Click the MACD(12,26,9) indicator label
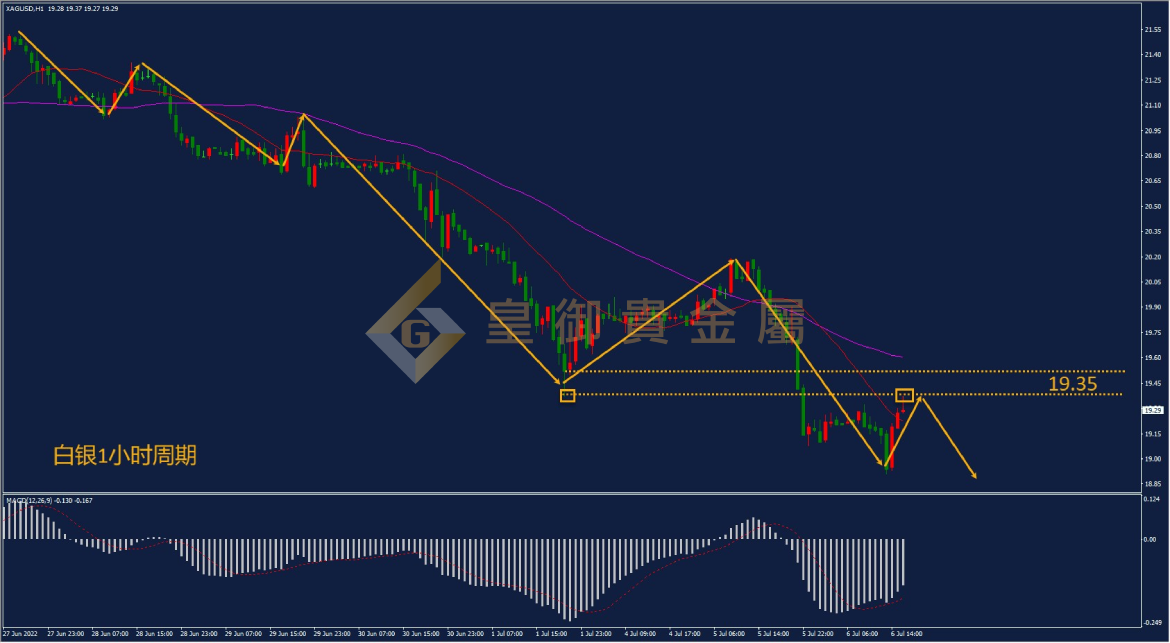 [x=27, y=500]
